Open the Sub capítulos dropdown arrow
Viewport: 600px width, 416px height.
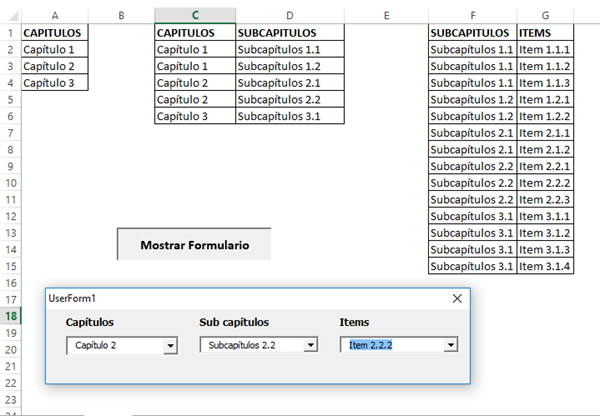point(310,345)
